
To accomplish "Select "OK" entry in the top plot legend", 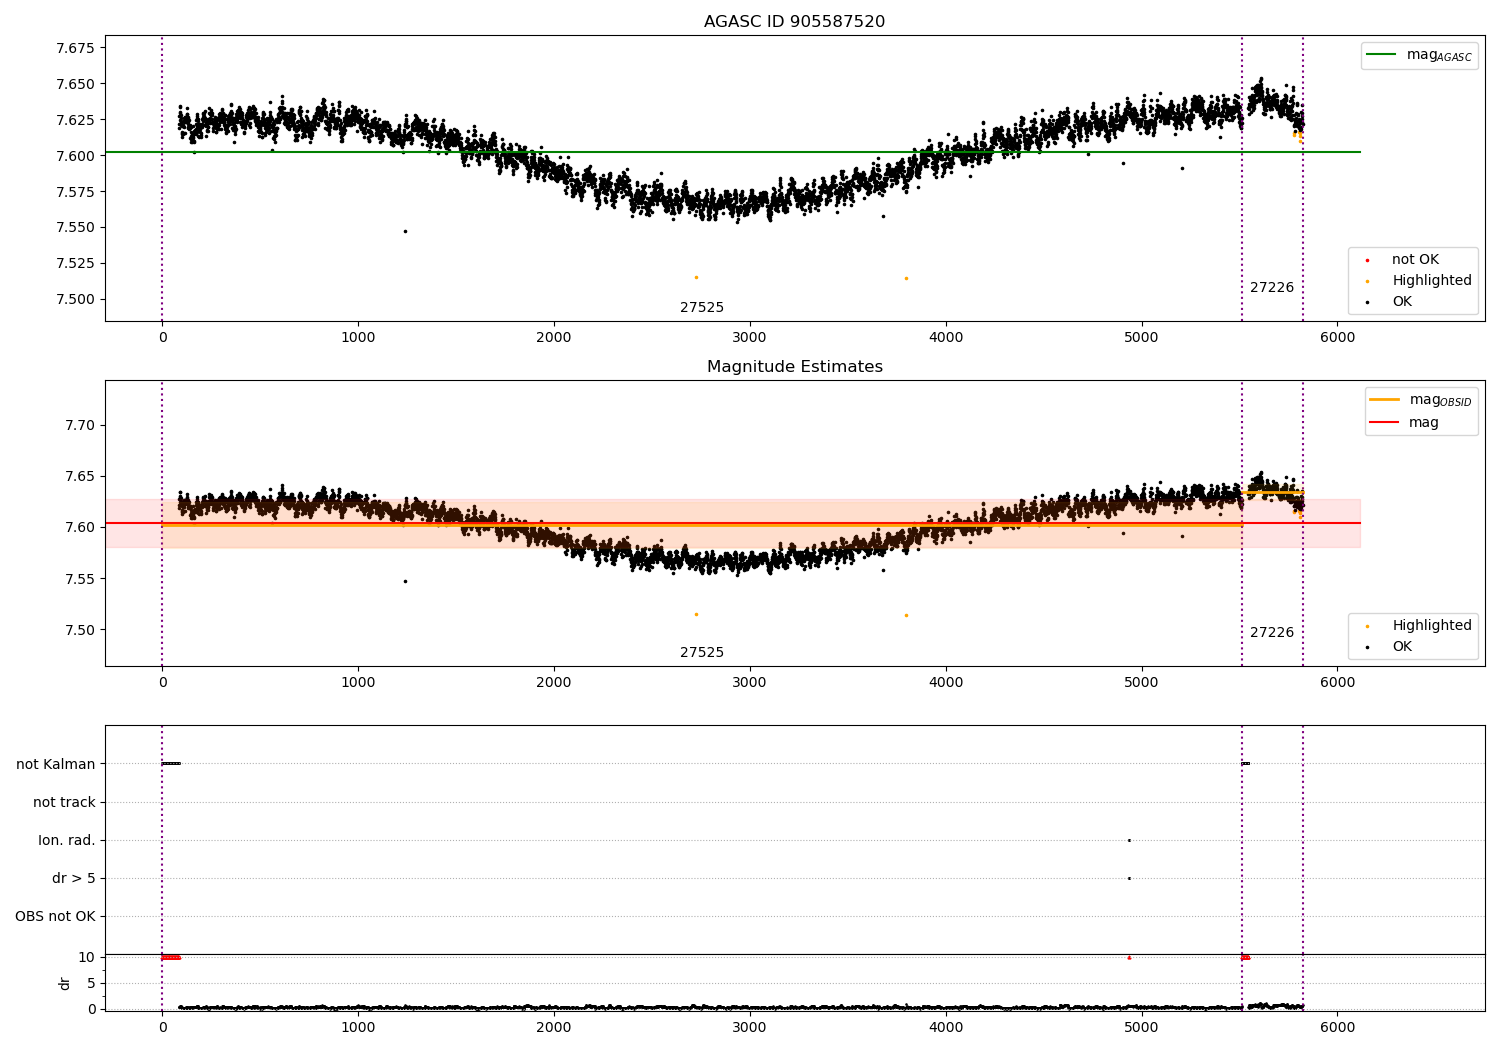I will coord(1401,302).
